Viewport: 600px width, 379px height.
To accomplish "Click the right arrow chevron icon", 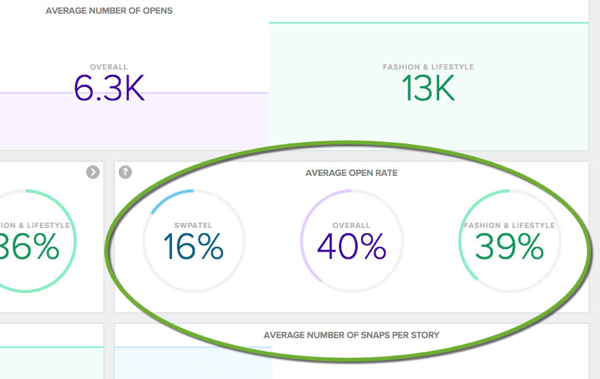I will coord(93,172).
